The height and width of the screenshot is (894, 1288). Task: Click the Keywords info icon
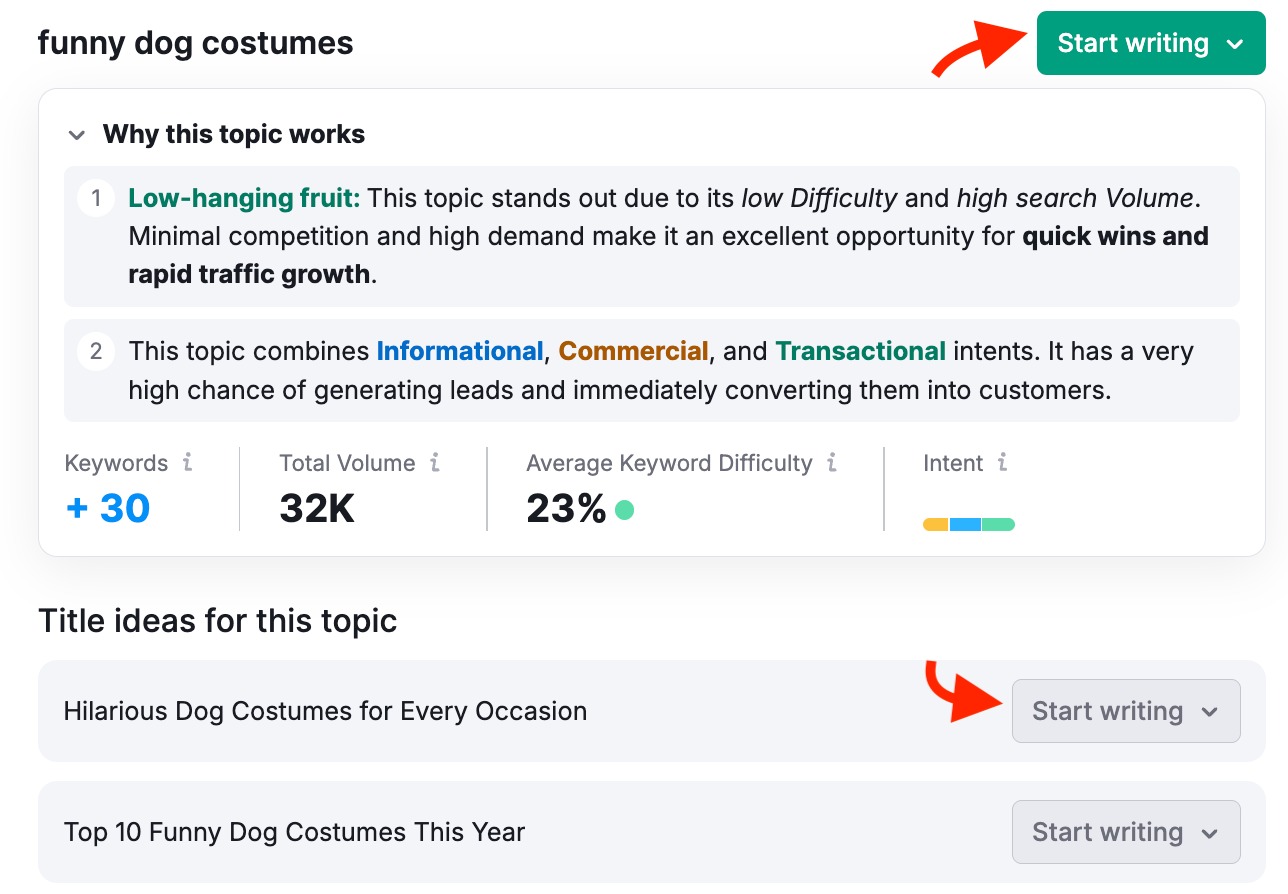[x=187, y=463]
